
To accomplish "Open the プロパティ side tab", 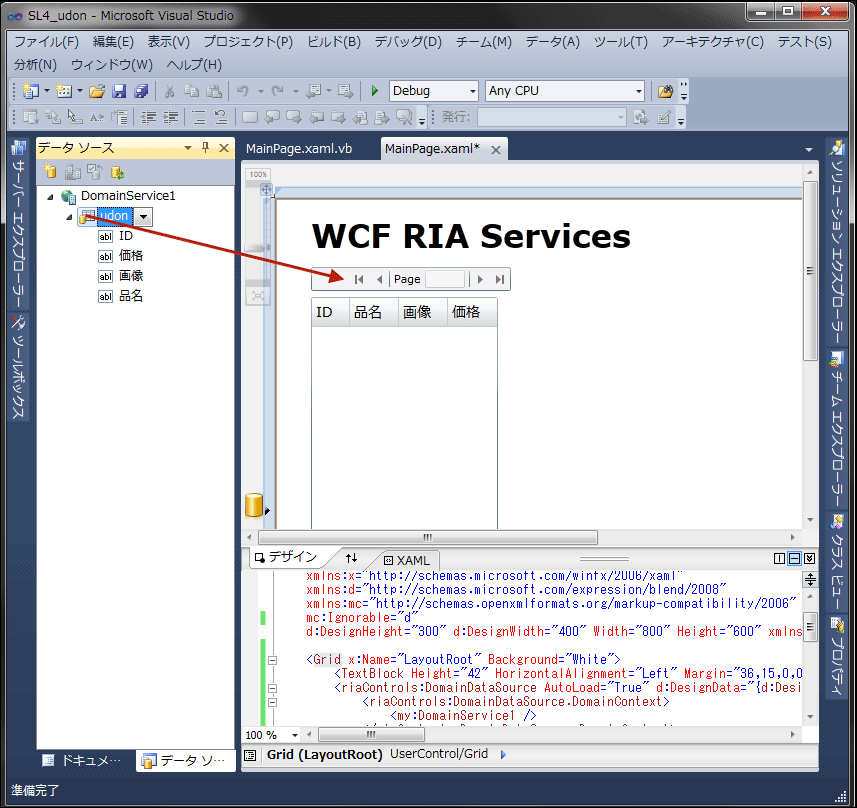I will pos(837,655).
